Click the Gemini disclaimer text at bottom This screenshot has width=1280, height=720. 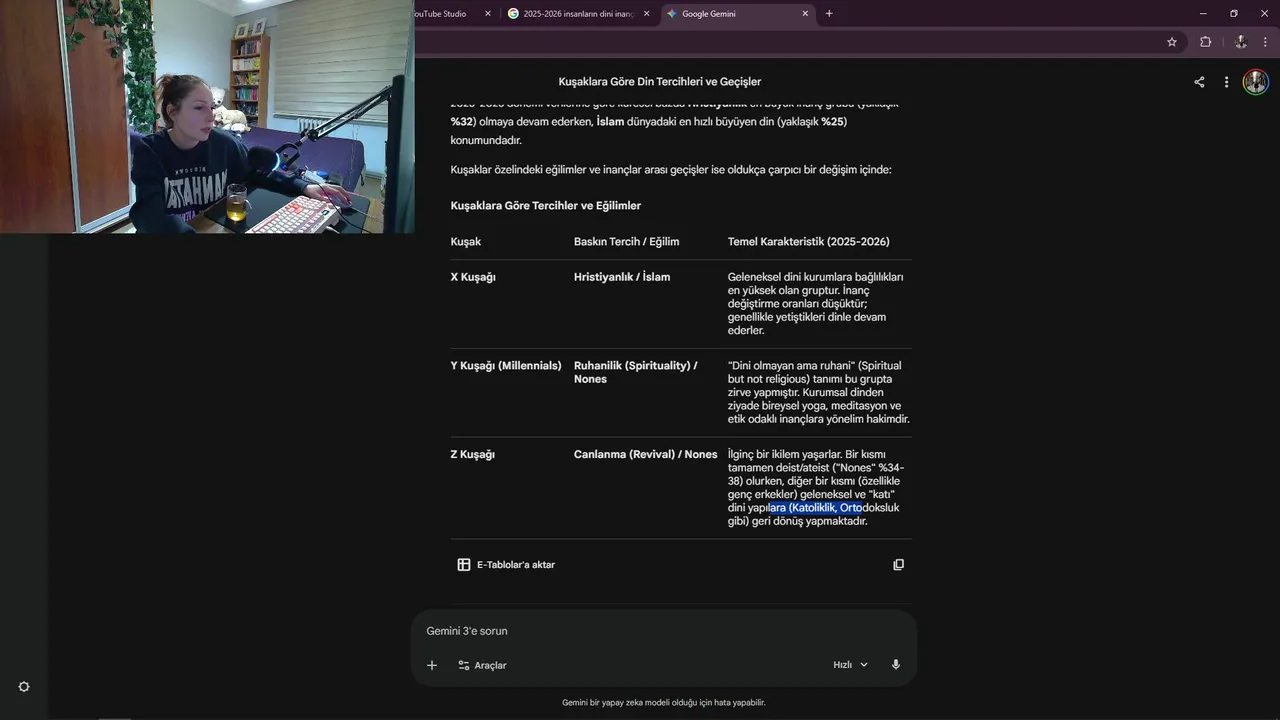pyautogui.click(x=664, y=703)
